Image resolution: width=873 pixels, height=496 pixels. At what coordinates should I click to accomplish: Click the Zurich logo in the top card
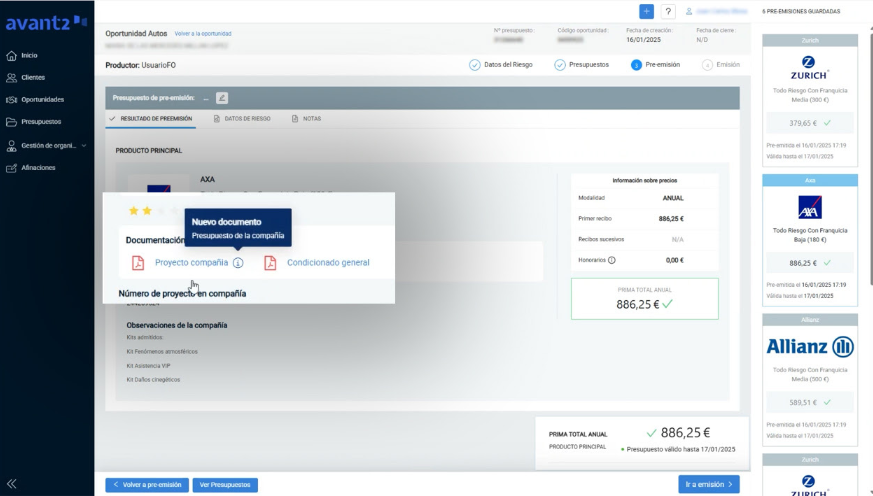(809, 68)
